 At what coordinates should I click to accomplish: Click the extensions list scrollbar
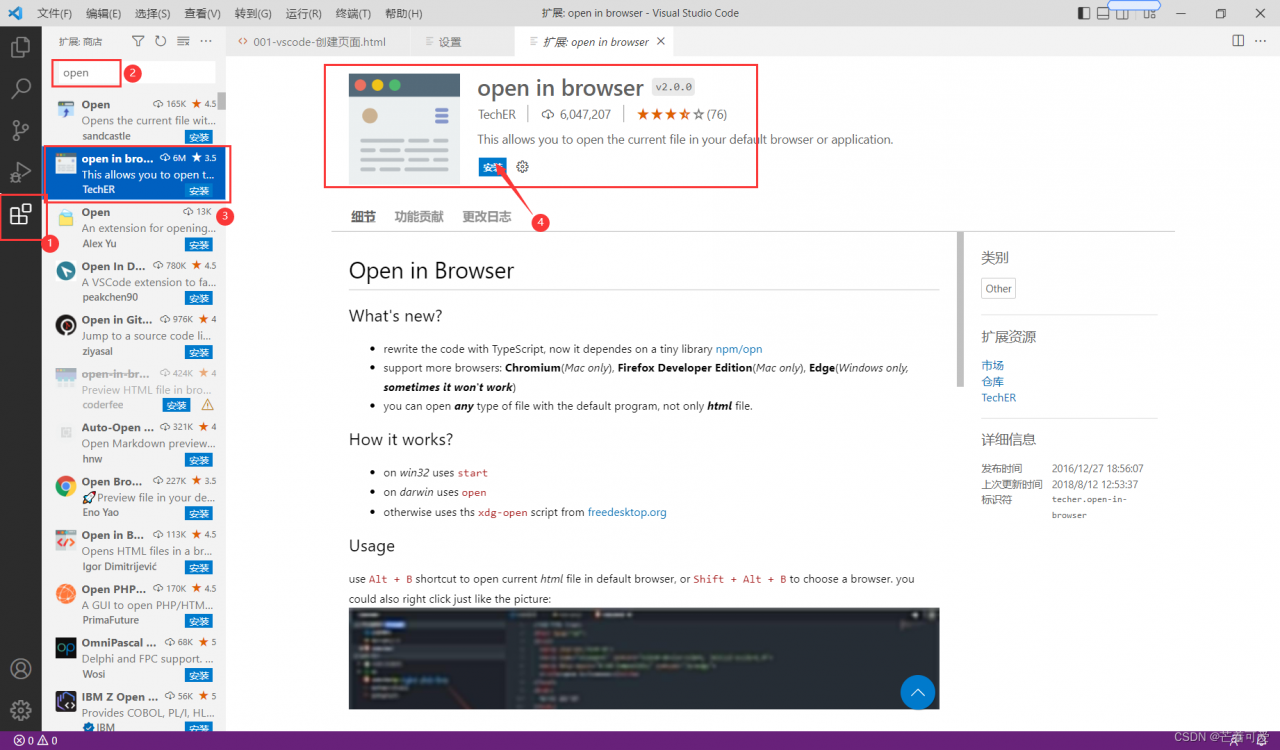[x=222, y=101]
